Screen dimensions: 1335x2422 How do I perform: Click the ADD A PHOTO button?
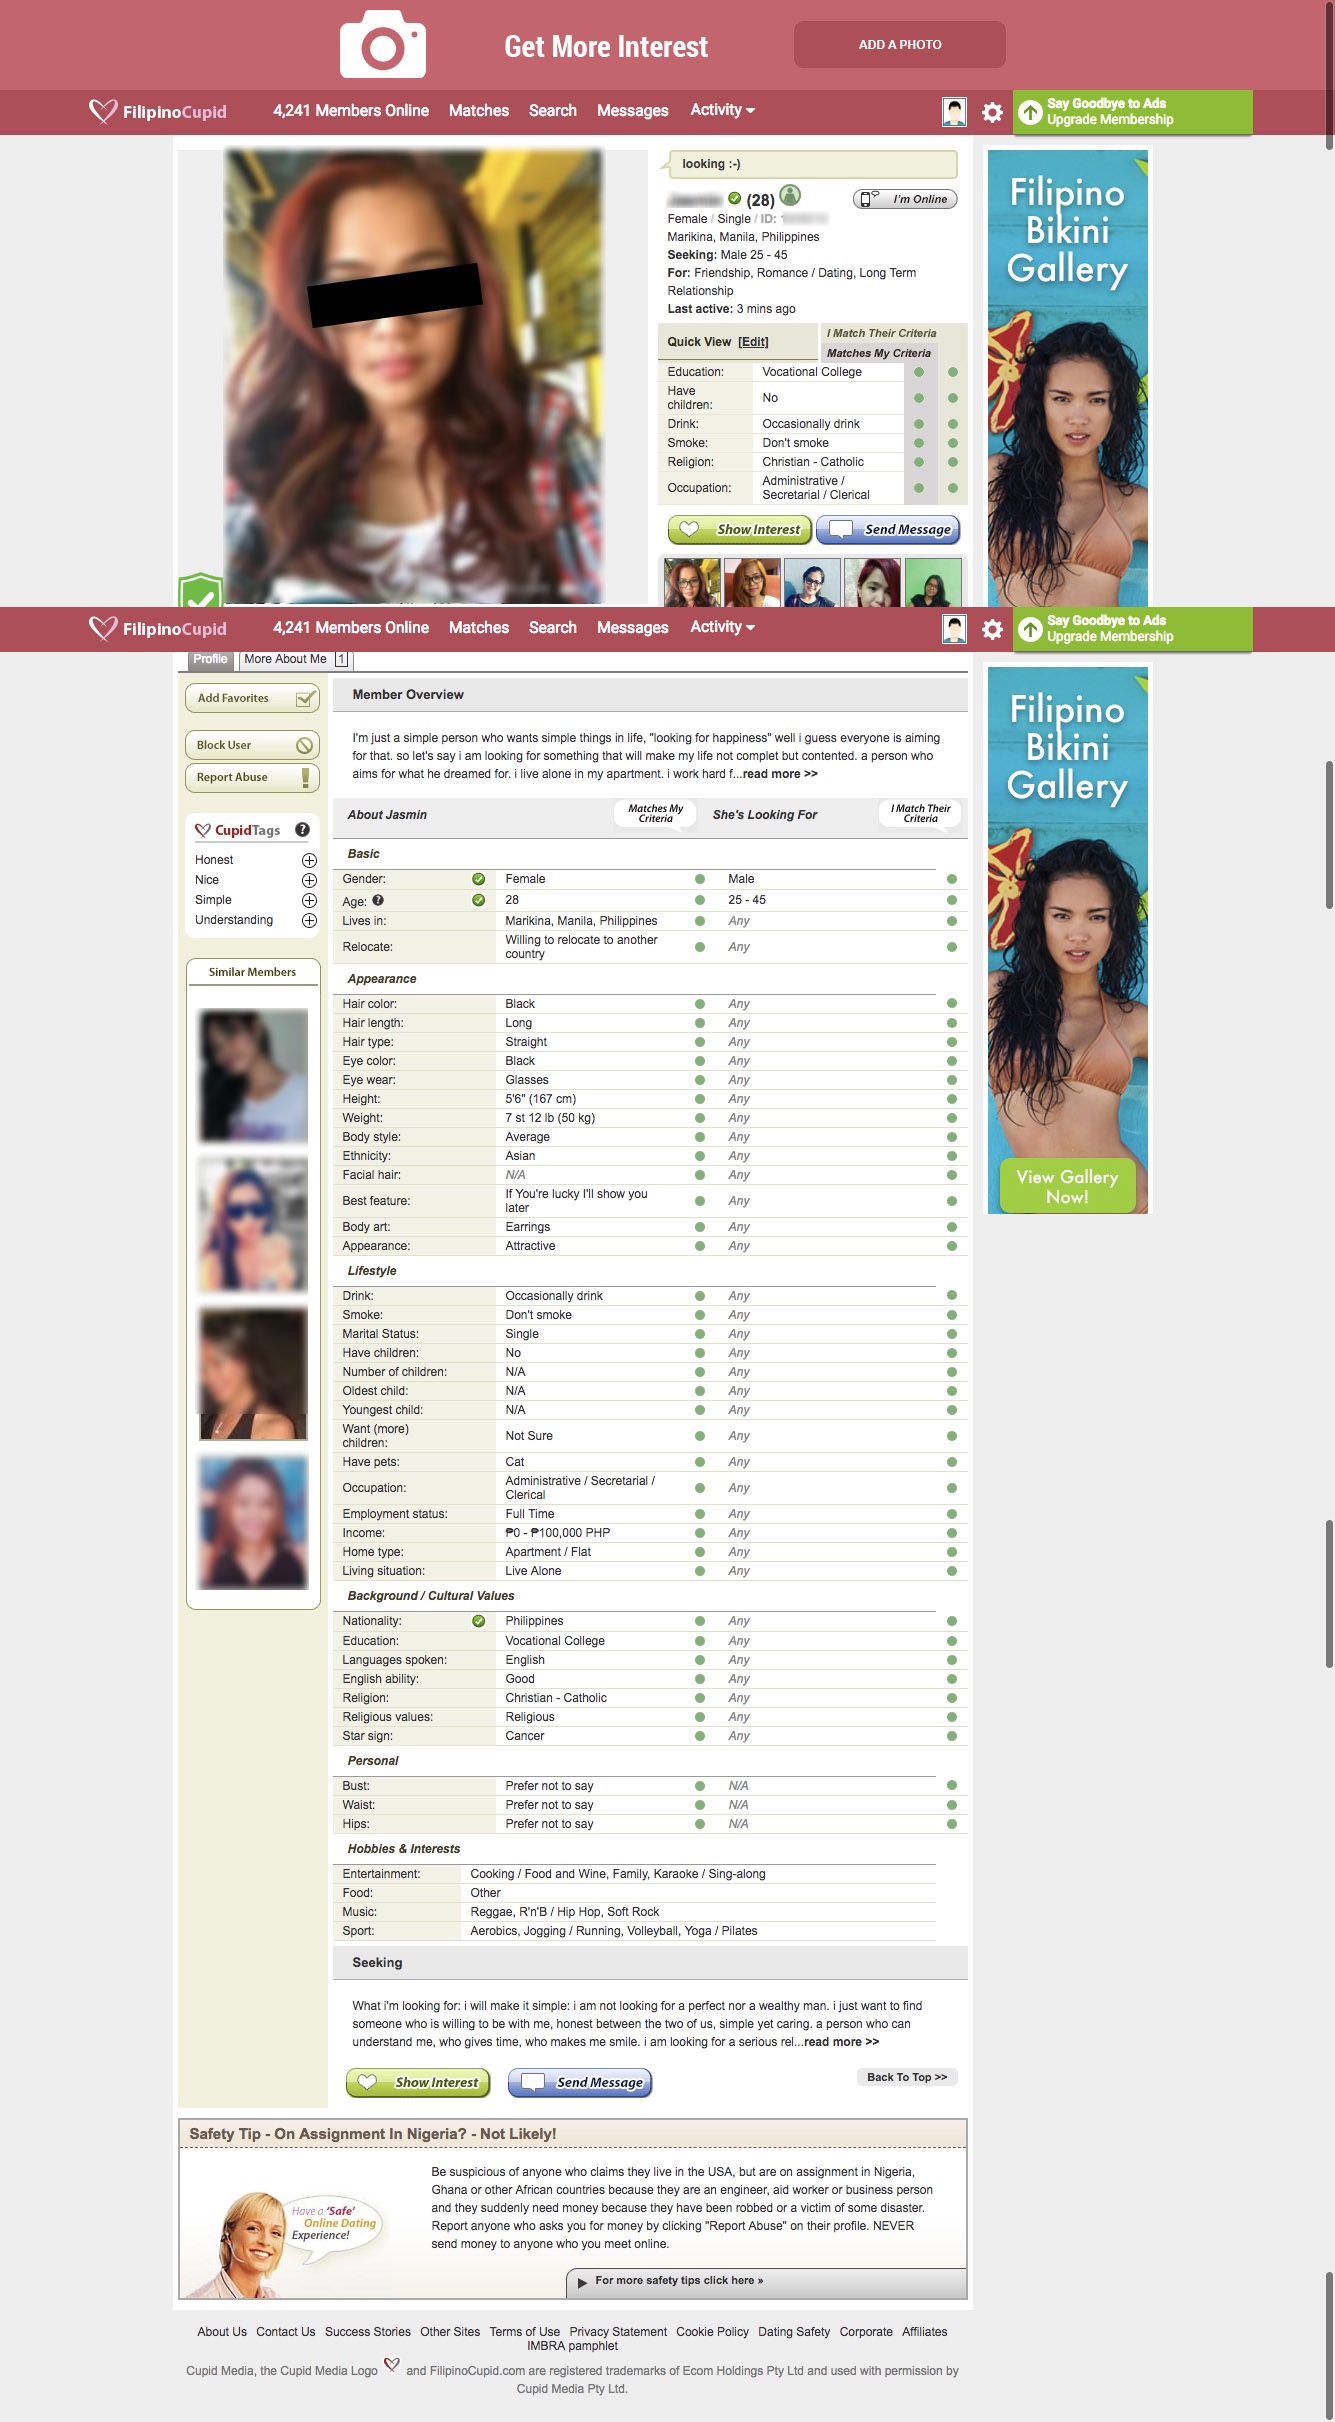coord(899,45)
